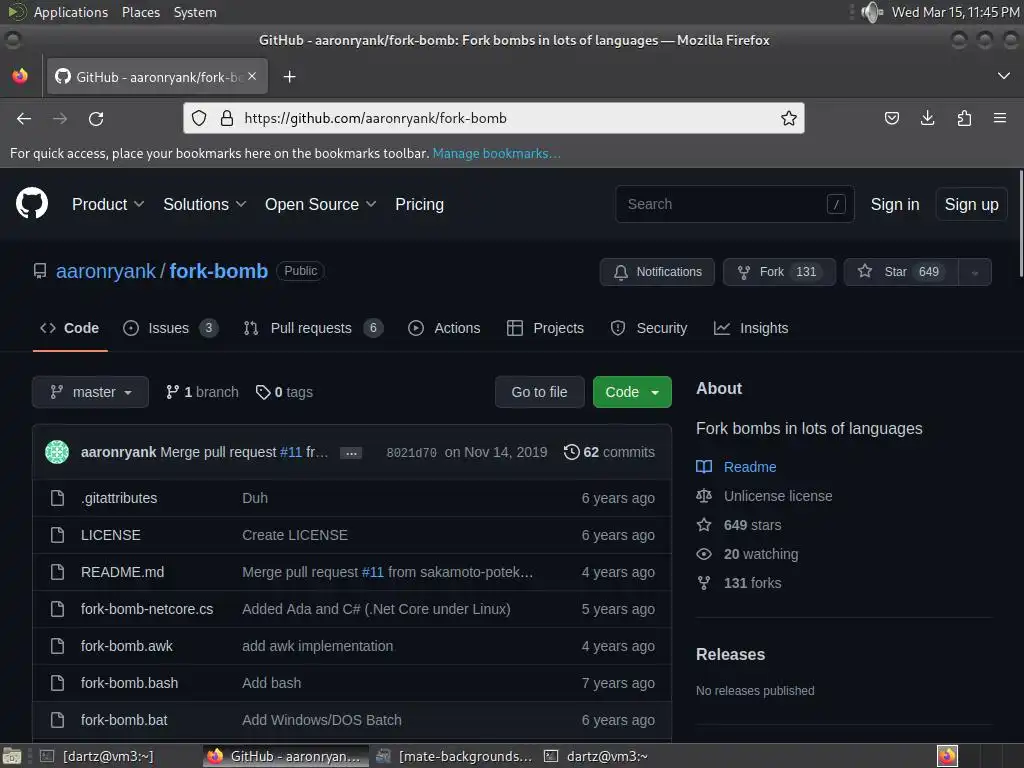
Task: Expand the Solutions navigation dropdown
Action: 204,204
